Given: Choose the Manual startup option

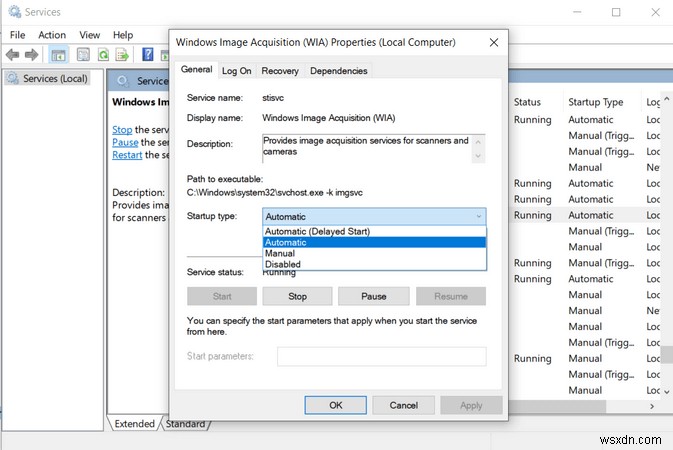Looking at the screenshot, I should click(x=374, y=253).
